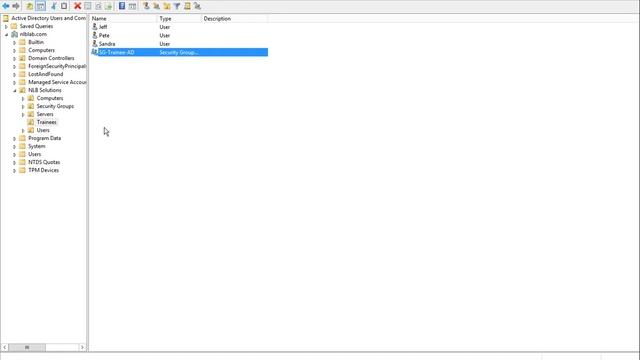The width and height of the screenshot is (640, 360).
Task: Create new organizational unit toolbar icon
Action: 167,6
